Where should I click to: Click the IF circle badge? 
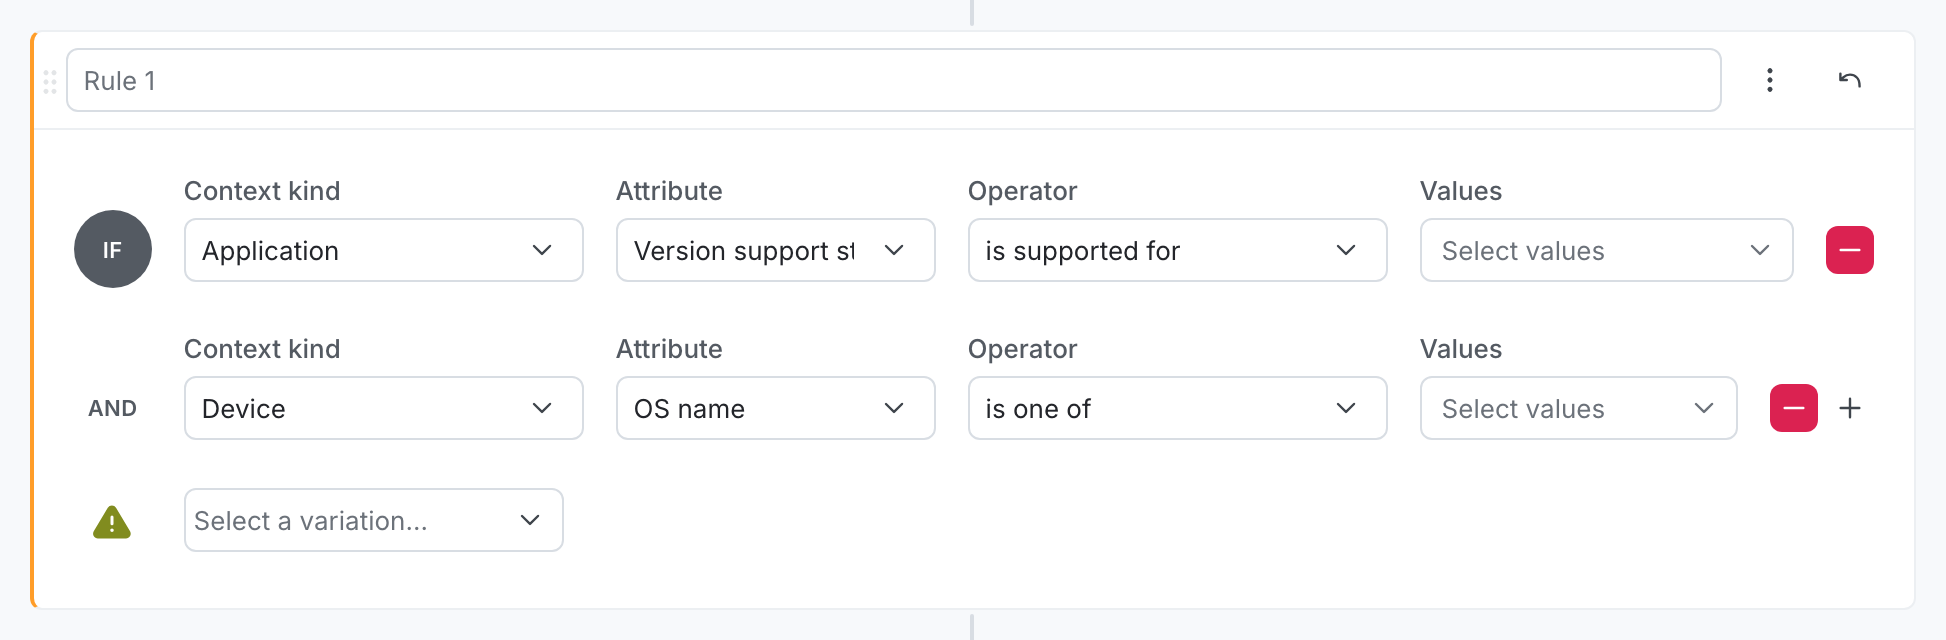point(113,249)
